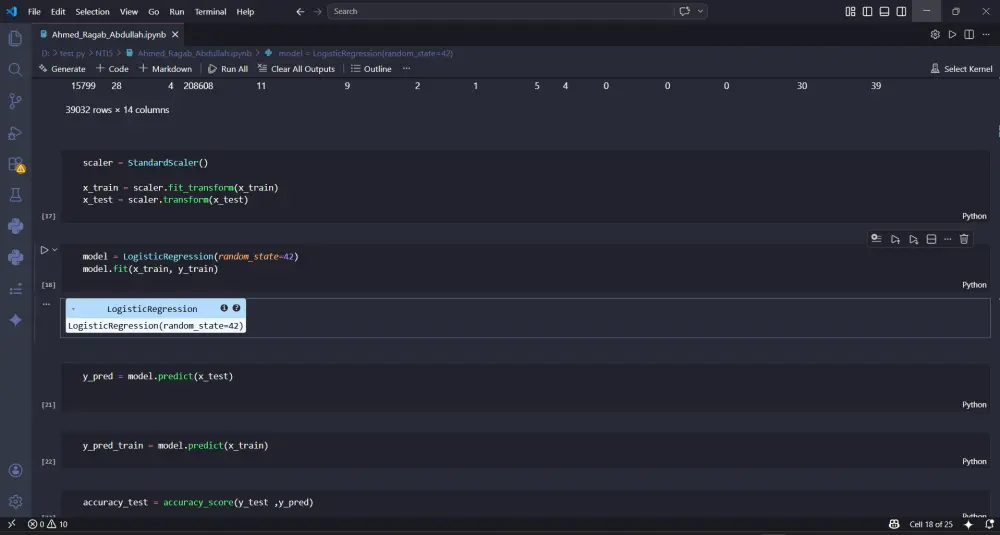The image size is (1000, 535).
Task: Open the Selection menu
Action: tap(92, 11)
